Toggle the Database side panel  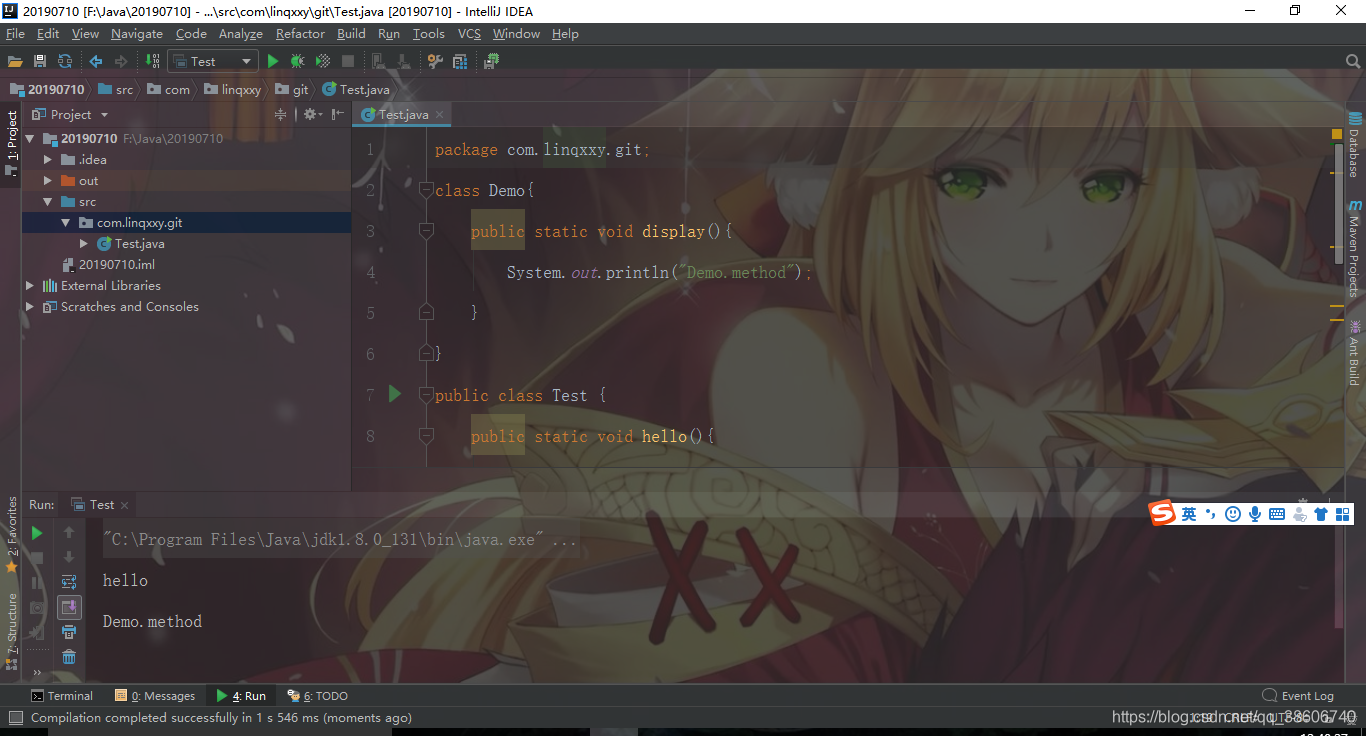click(1354, 145)
